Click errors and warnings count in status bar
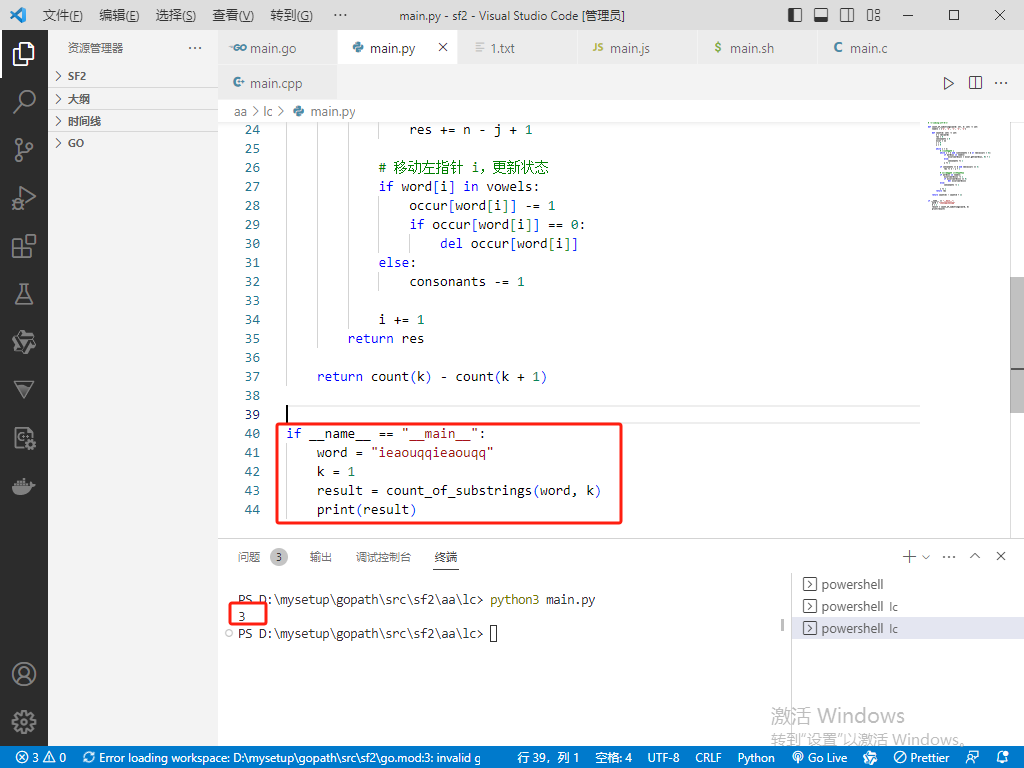Screen dimensions: 1024x768 tap(41, 758)
